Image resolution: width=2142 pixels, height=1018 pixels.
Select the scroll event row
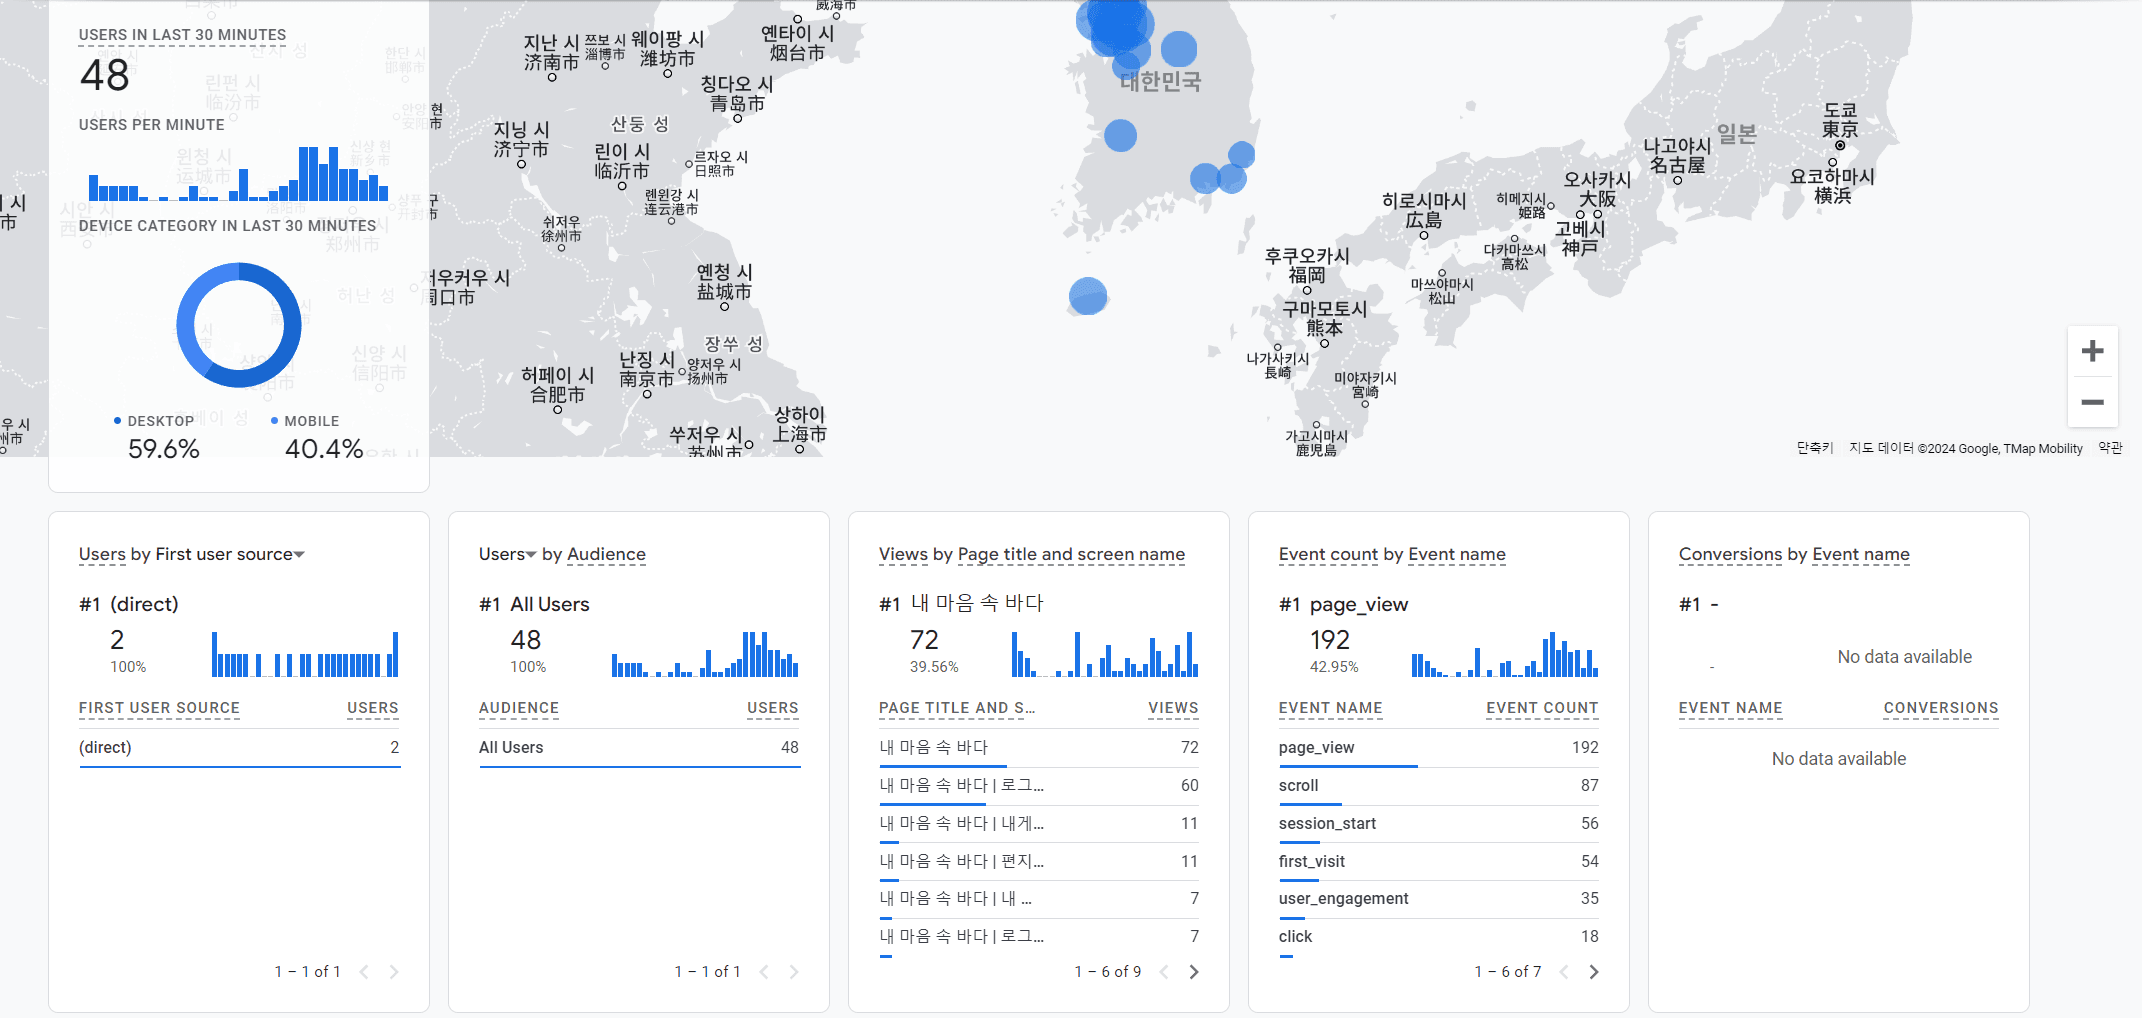tap(1438, 786)
